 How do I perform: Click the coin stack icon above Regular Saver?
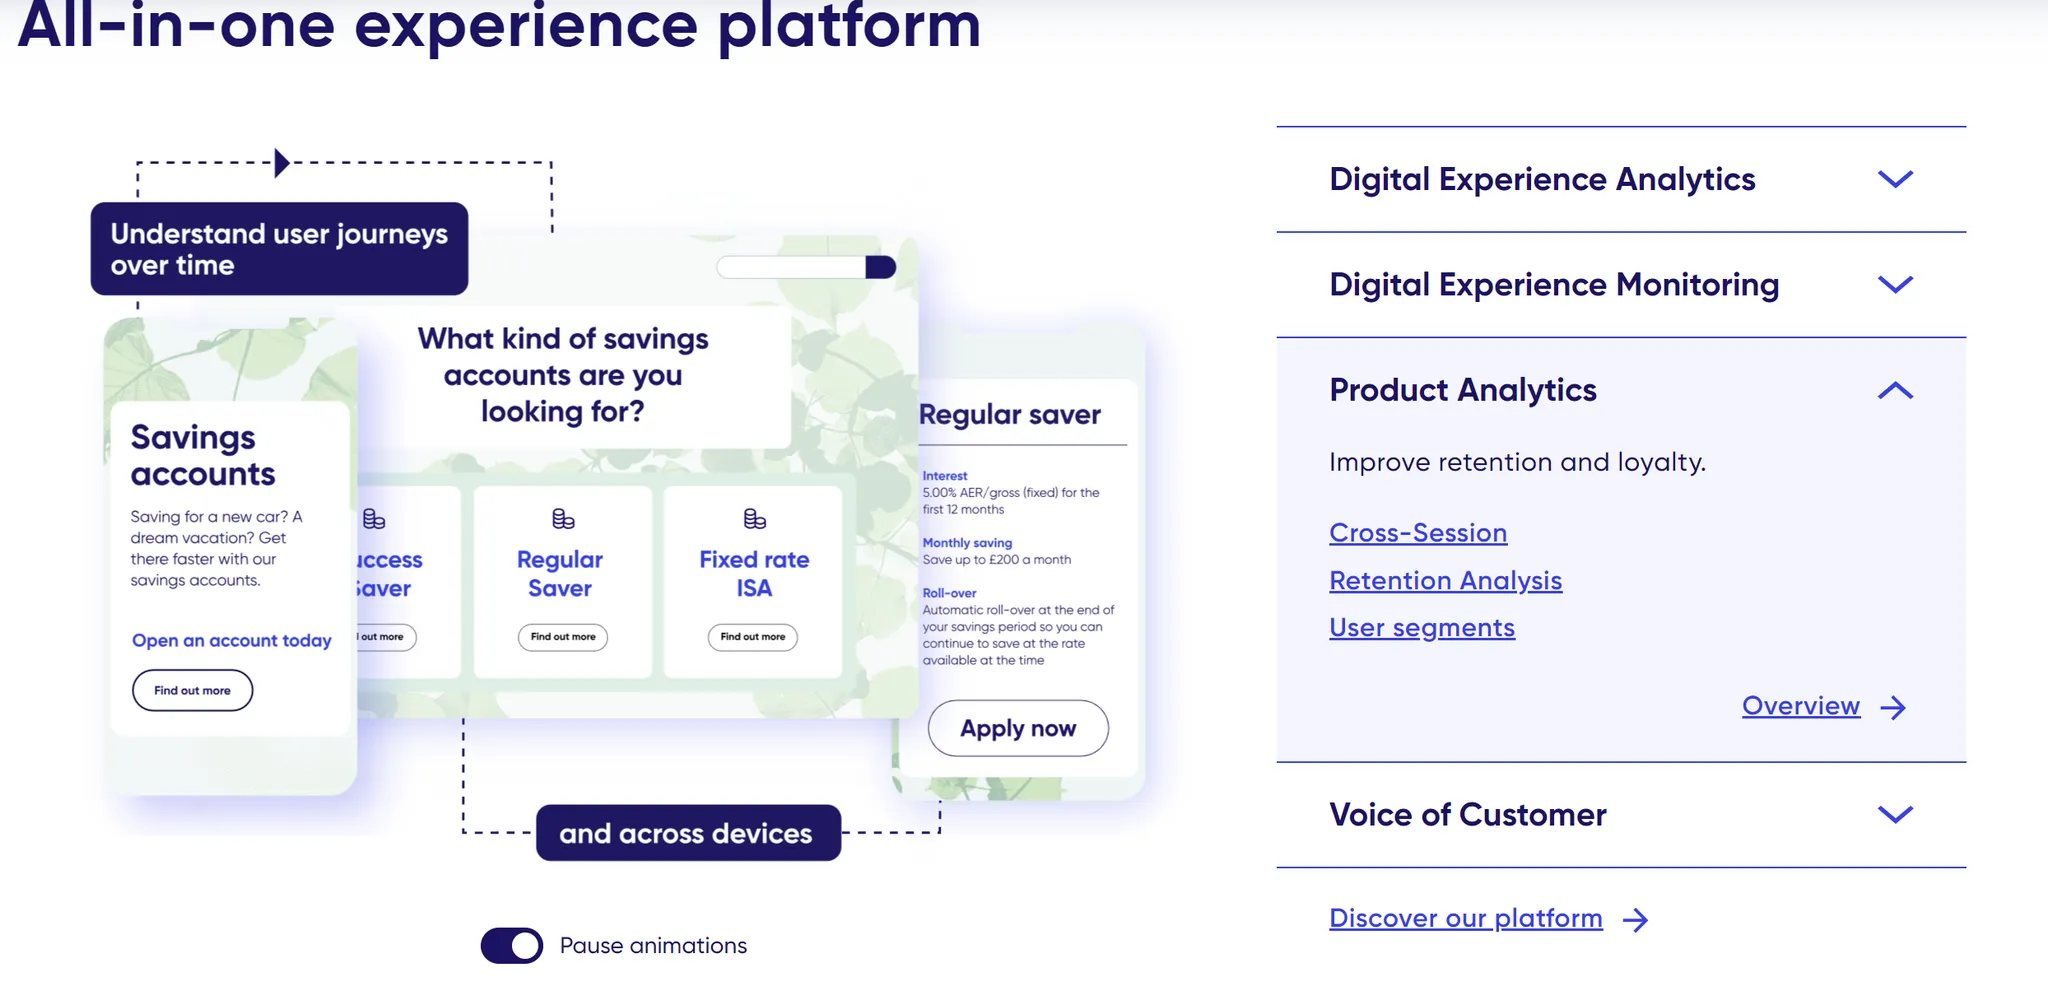click(561, 518)
